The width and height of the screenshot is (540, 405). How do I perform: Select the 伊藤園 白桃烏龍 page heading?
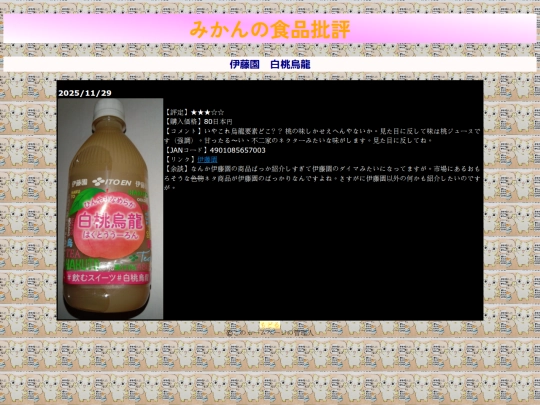point(270,64)
